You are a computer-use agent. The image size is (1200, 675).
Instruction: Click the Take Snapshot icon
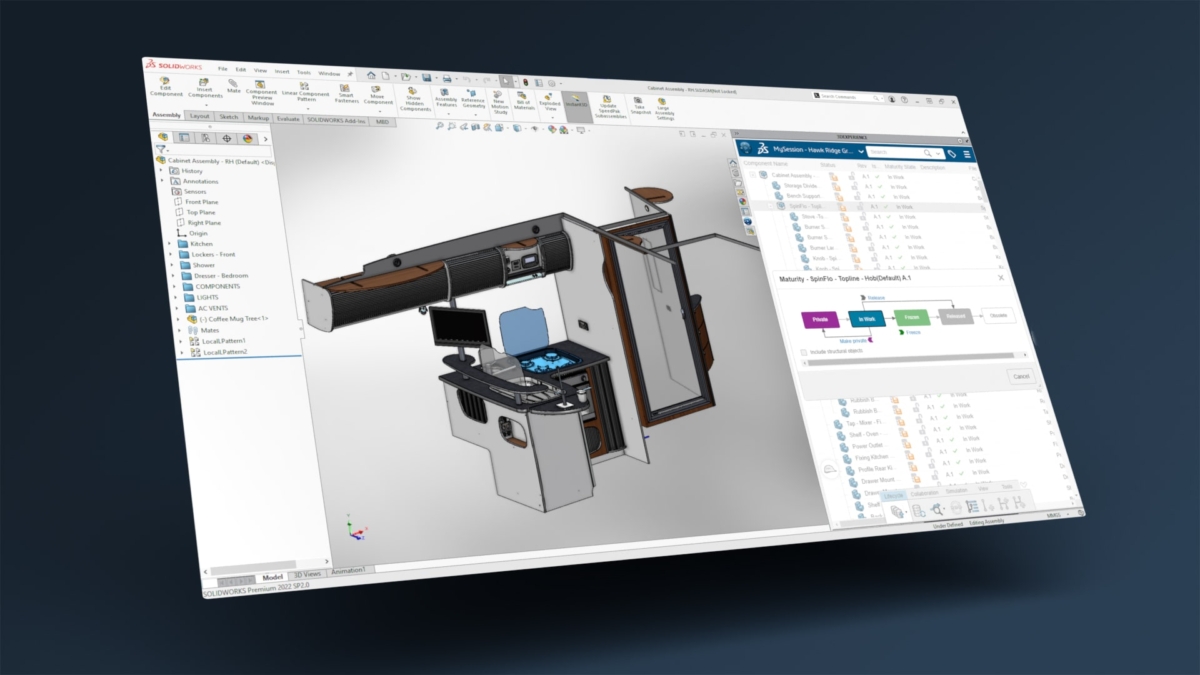pyautogui.click(x=638, y=100)
